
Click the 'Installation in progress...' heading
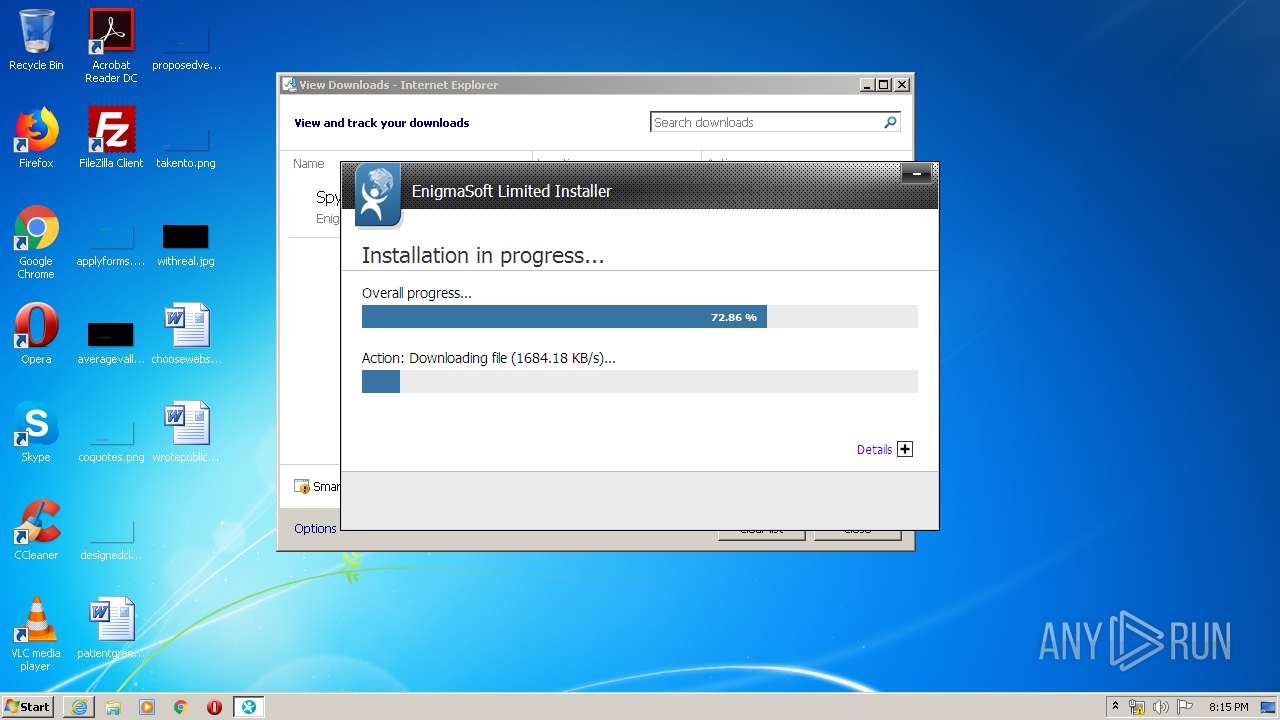(483, 256)
